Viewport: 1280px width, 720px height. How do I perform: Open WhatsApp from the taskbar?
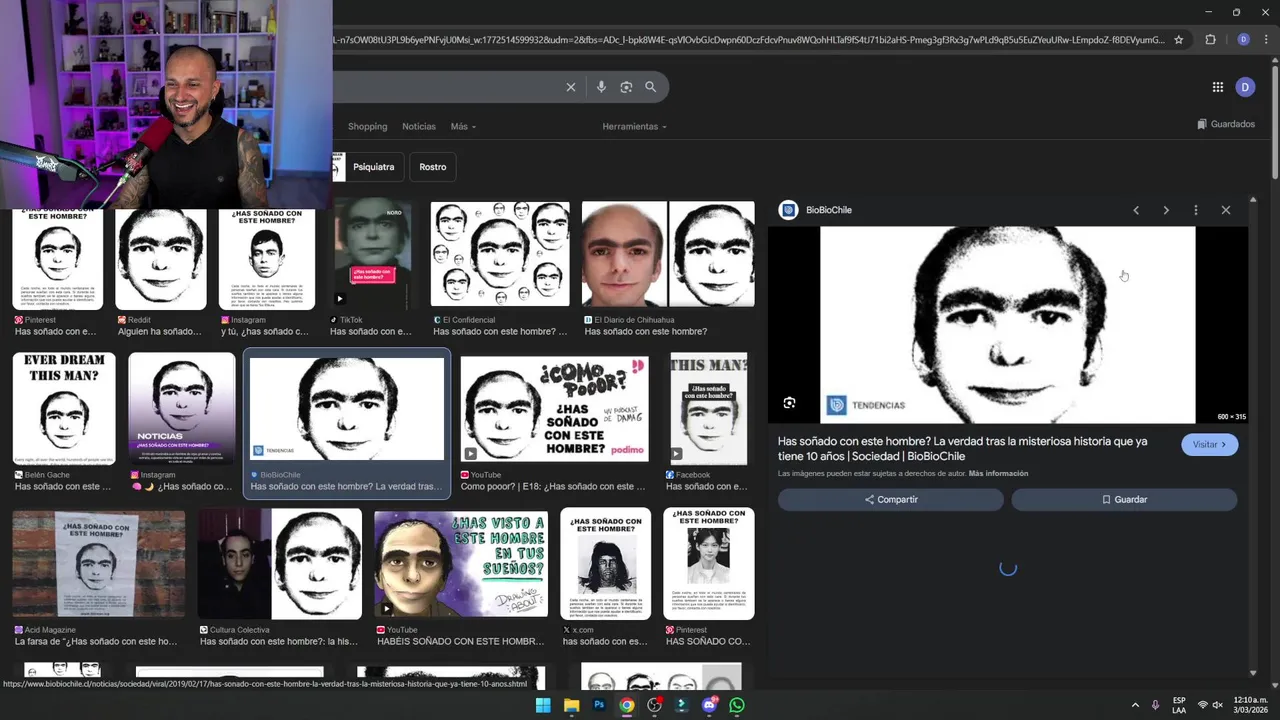737,705
